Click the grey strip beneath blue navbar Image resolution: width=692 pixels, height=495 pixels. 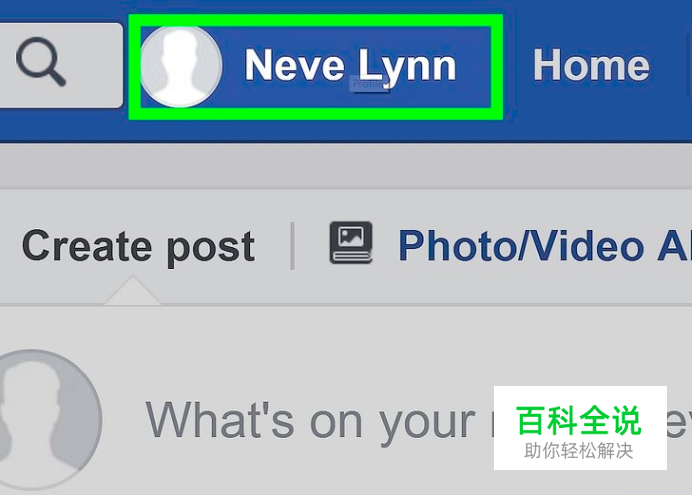(346, 165)
